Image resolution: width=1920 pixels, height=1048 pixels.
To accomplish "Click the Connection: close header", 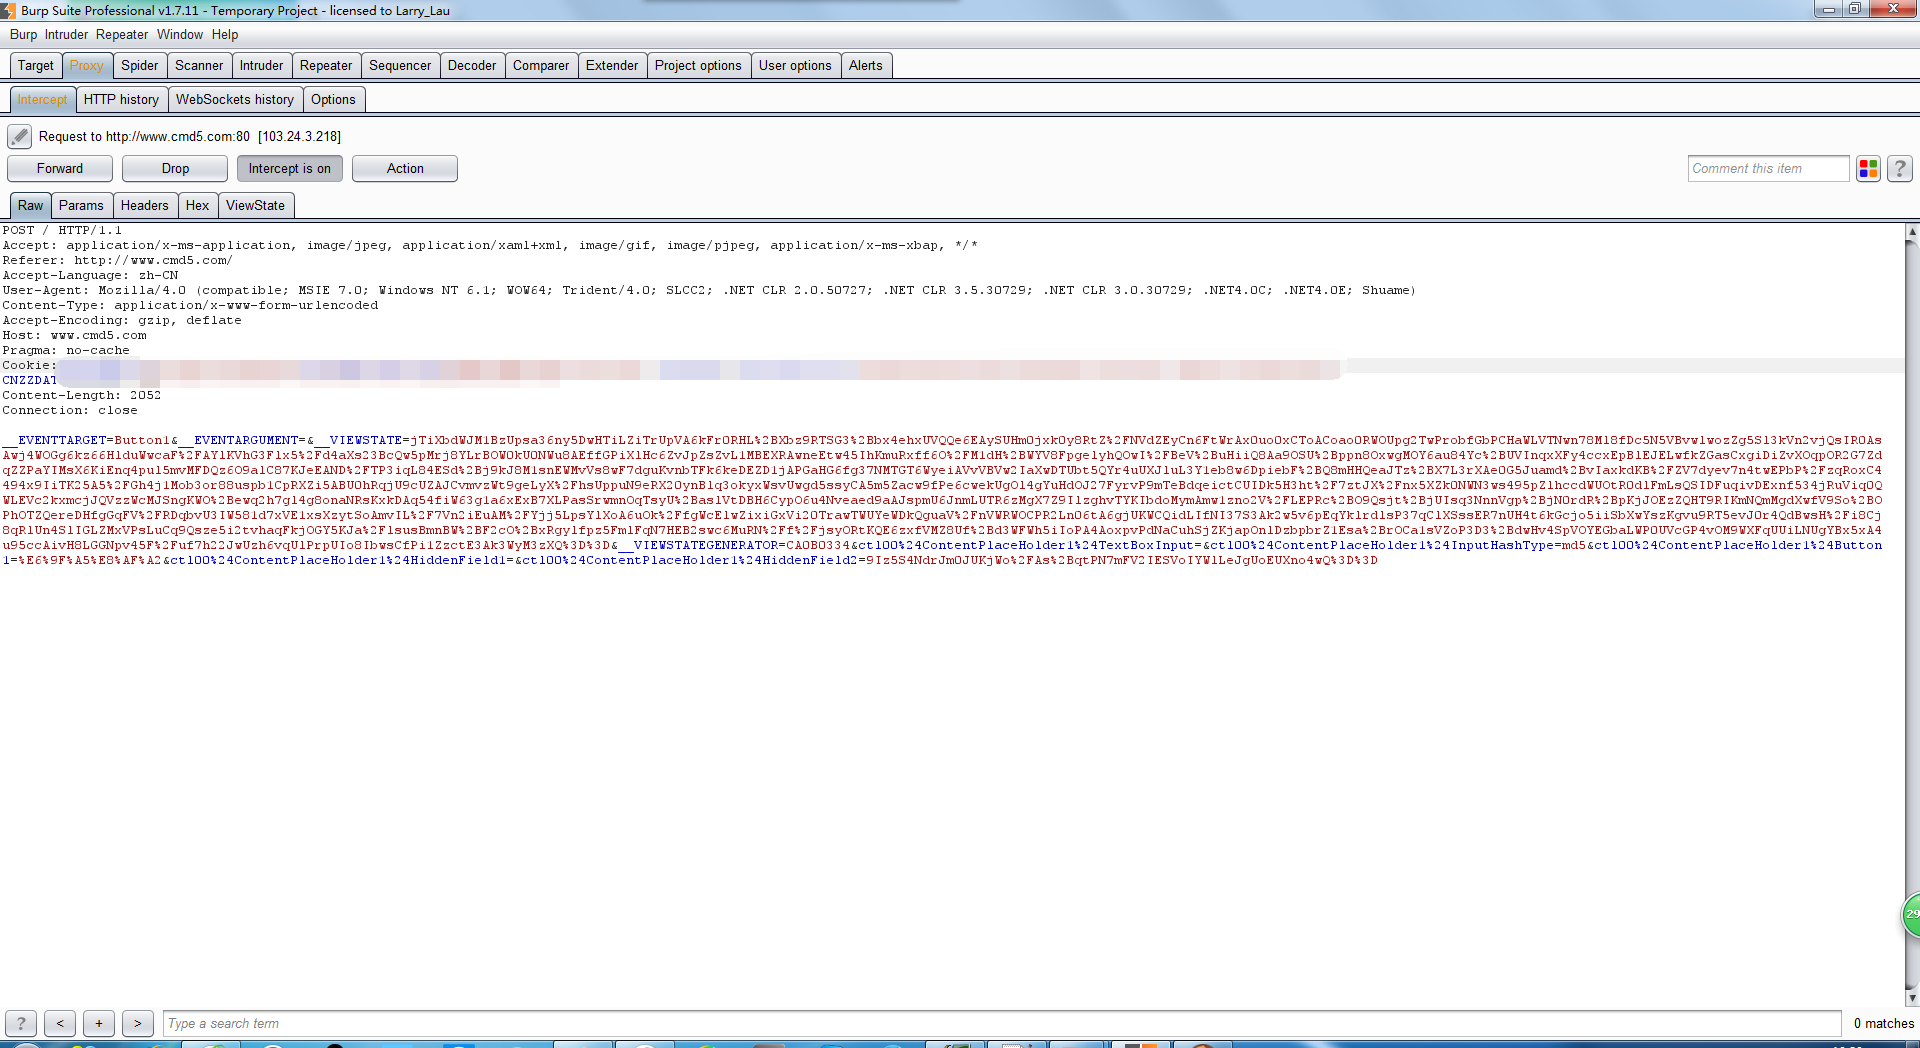I will (70, 410).
